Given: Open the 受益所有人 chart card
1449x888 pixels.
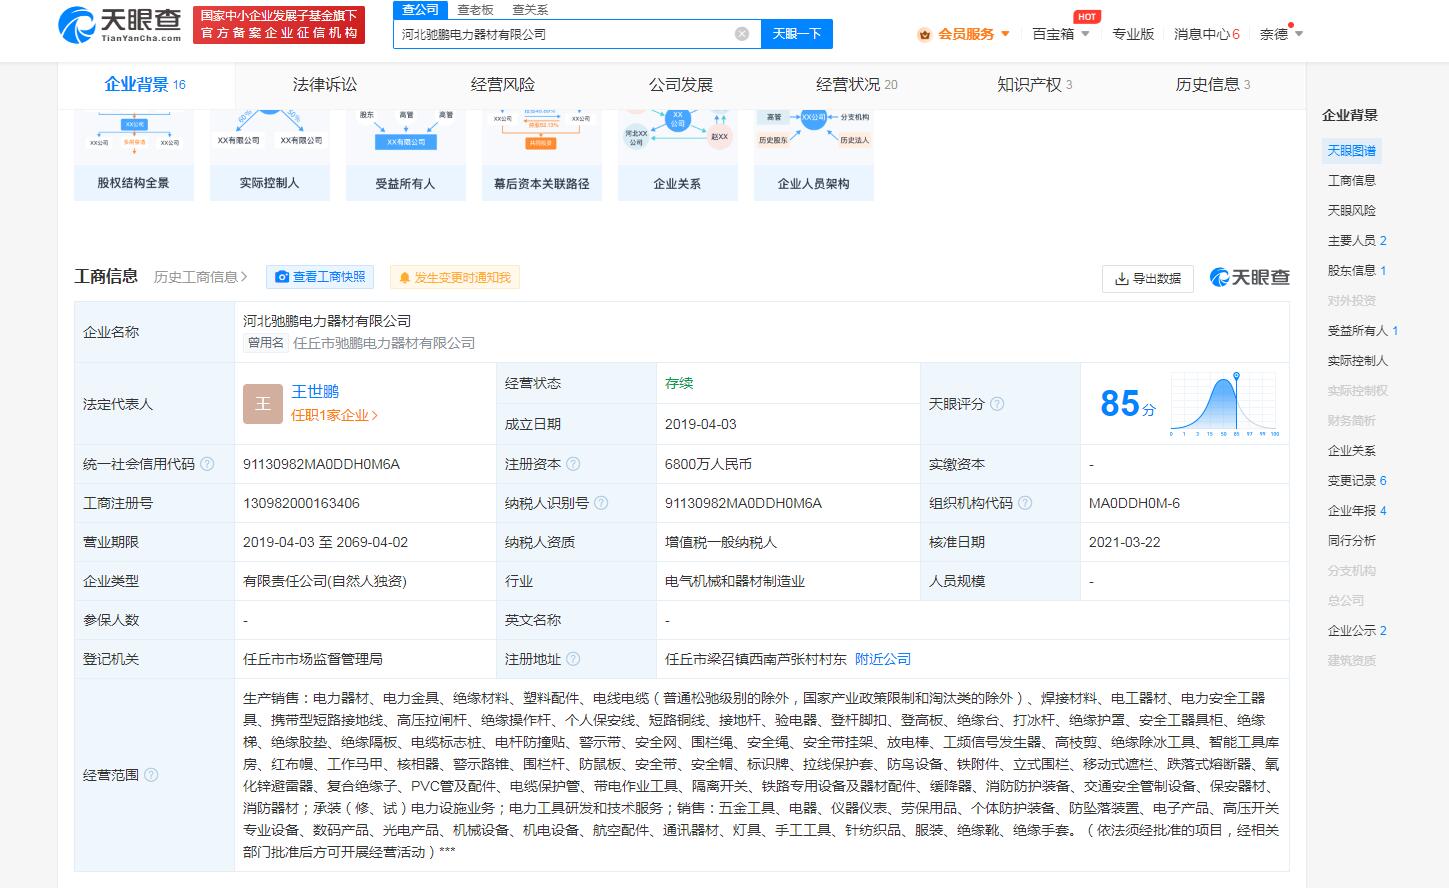Looking at the screenshot, I should (406, 155).
